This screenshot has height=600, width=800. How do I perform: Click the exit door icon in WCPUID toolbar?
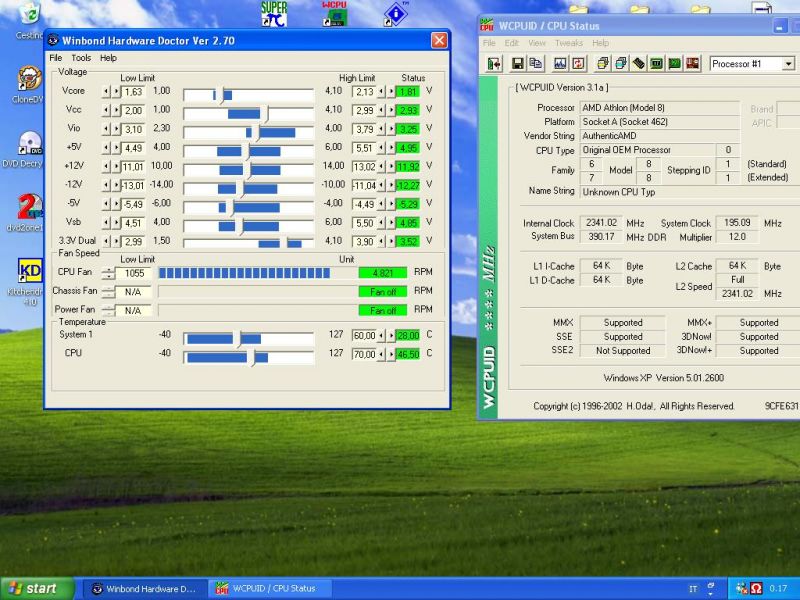494,64
